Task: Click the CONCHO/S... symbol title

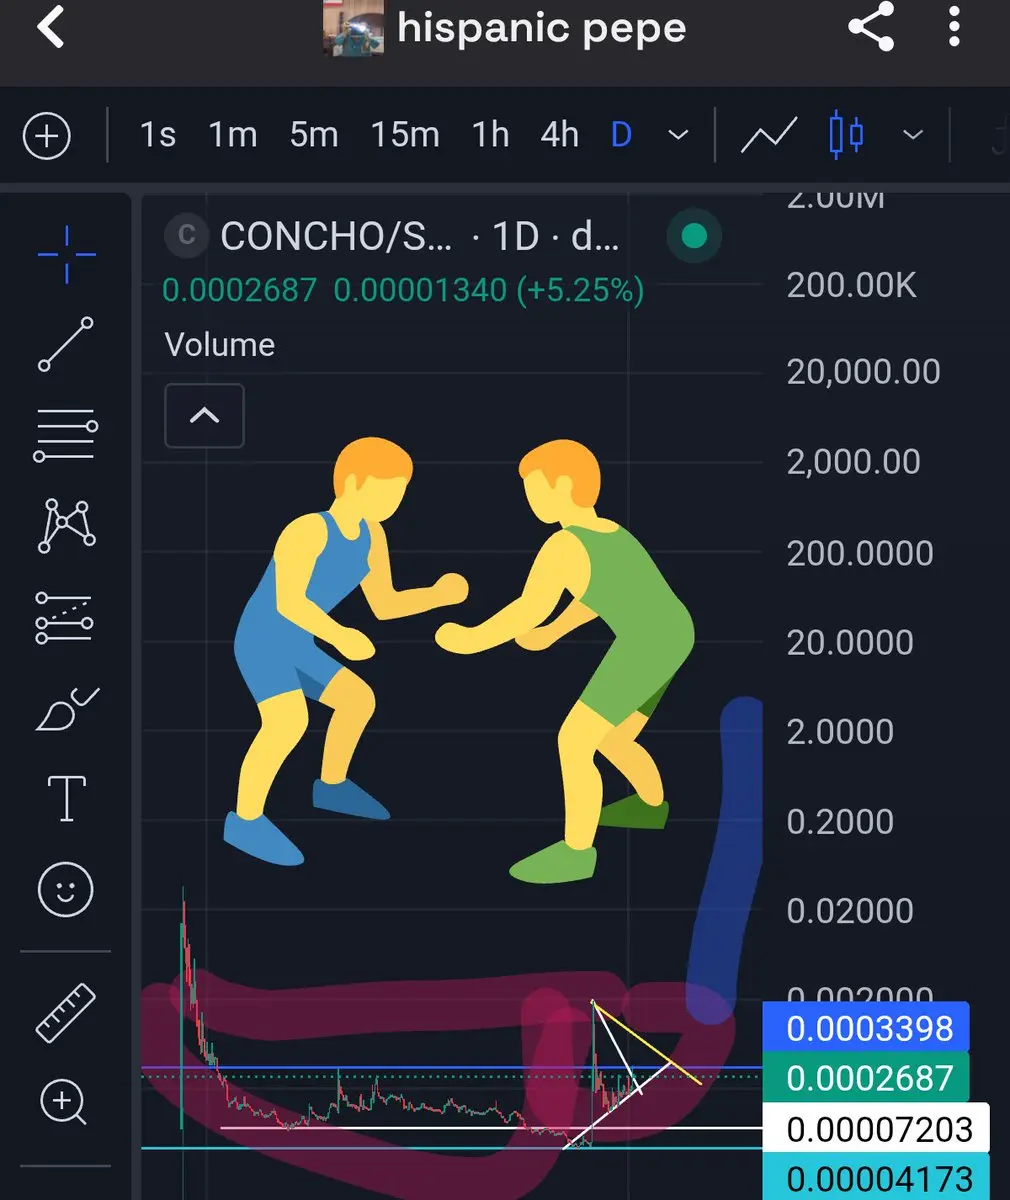Action: pos(336,237)
